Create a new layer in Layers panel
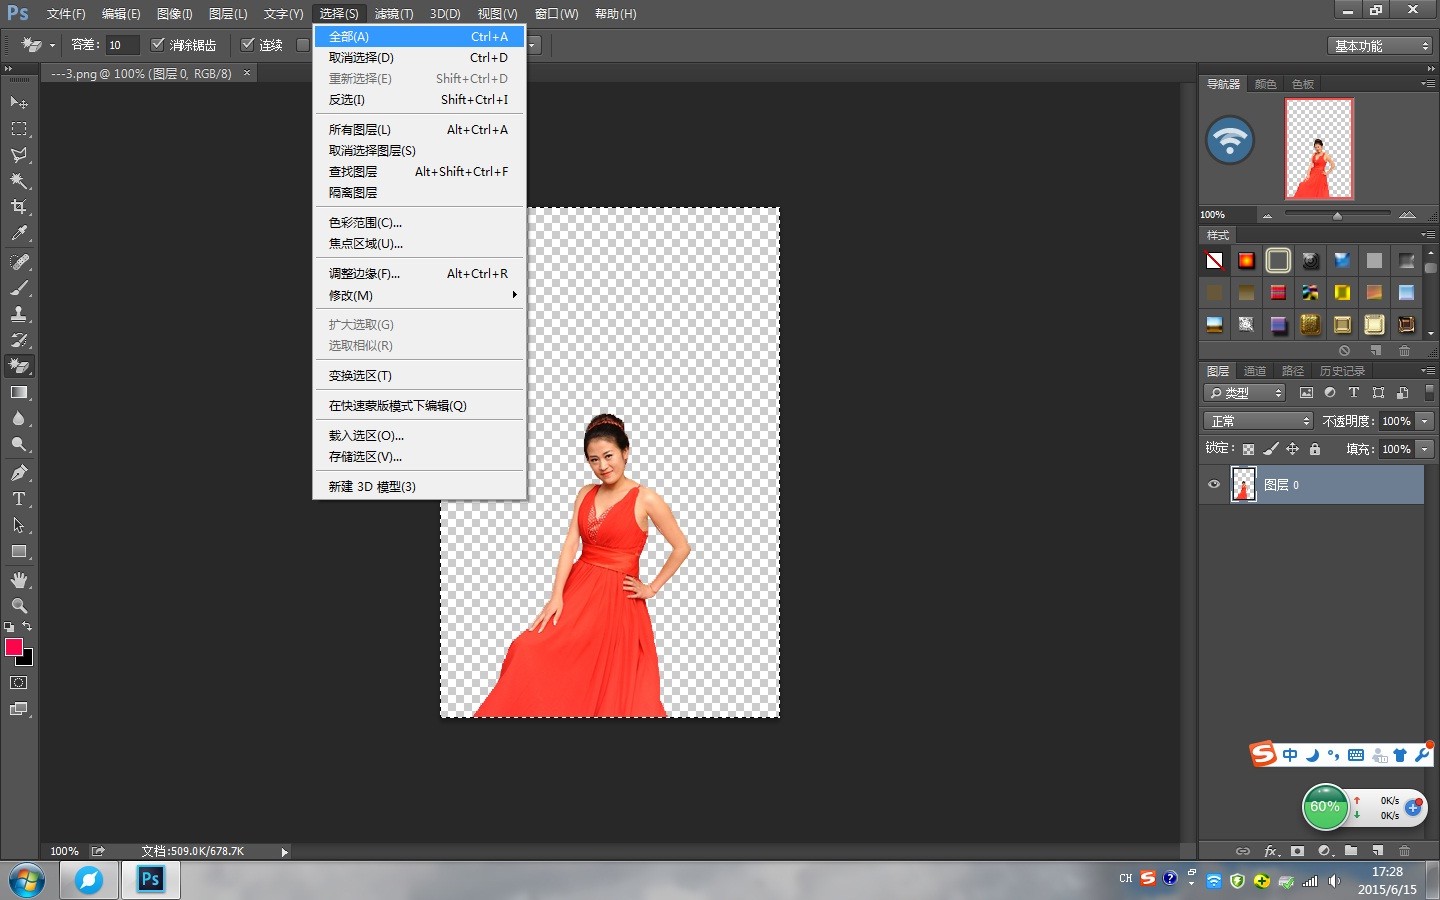 (x=1378, y=851)
